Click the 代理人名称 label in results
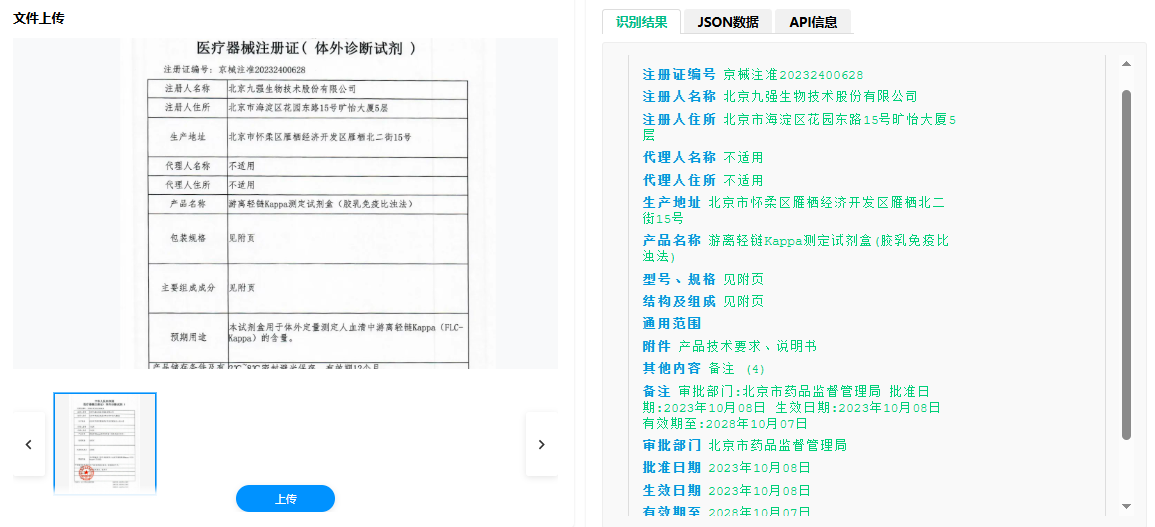This screenshot has width=1155, height=527. pos(679,158)
